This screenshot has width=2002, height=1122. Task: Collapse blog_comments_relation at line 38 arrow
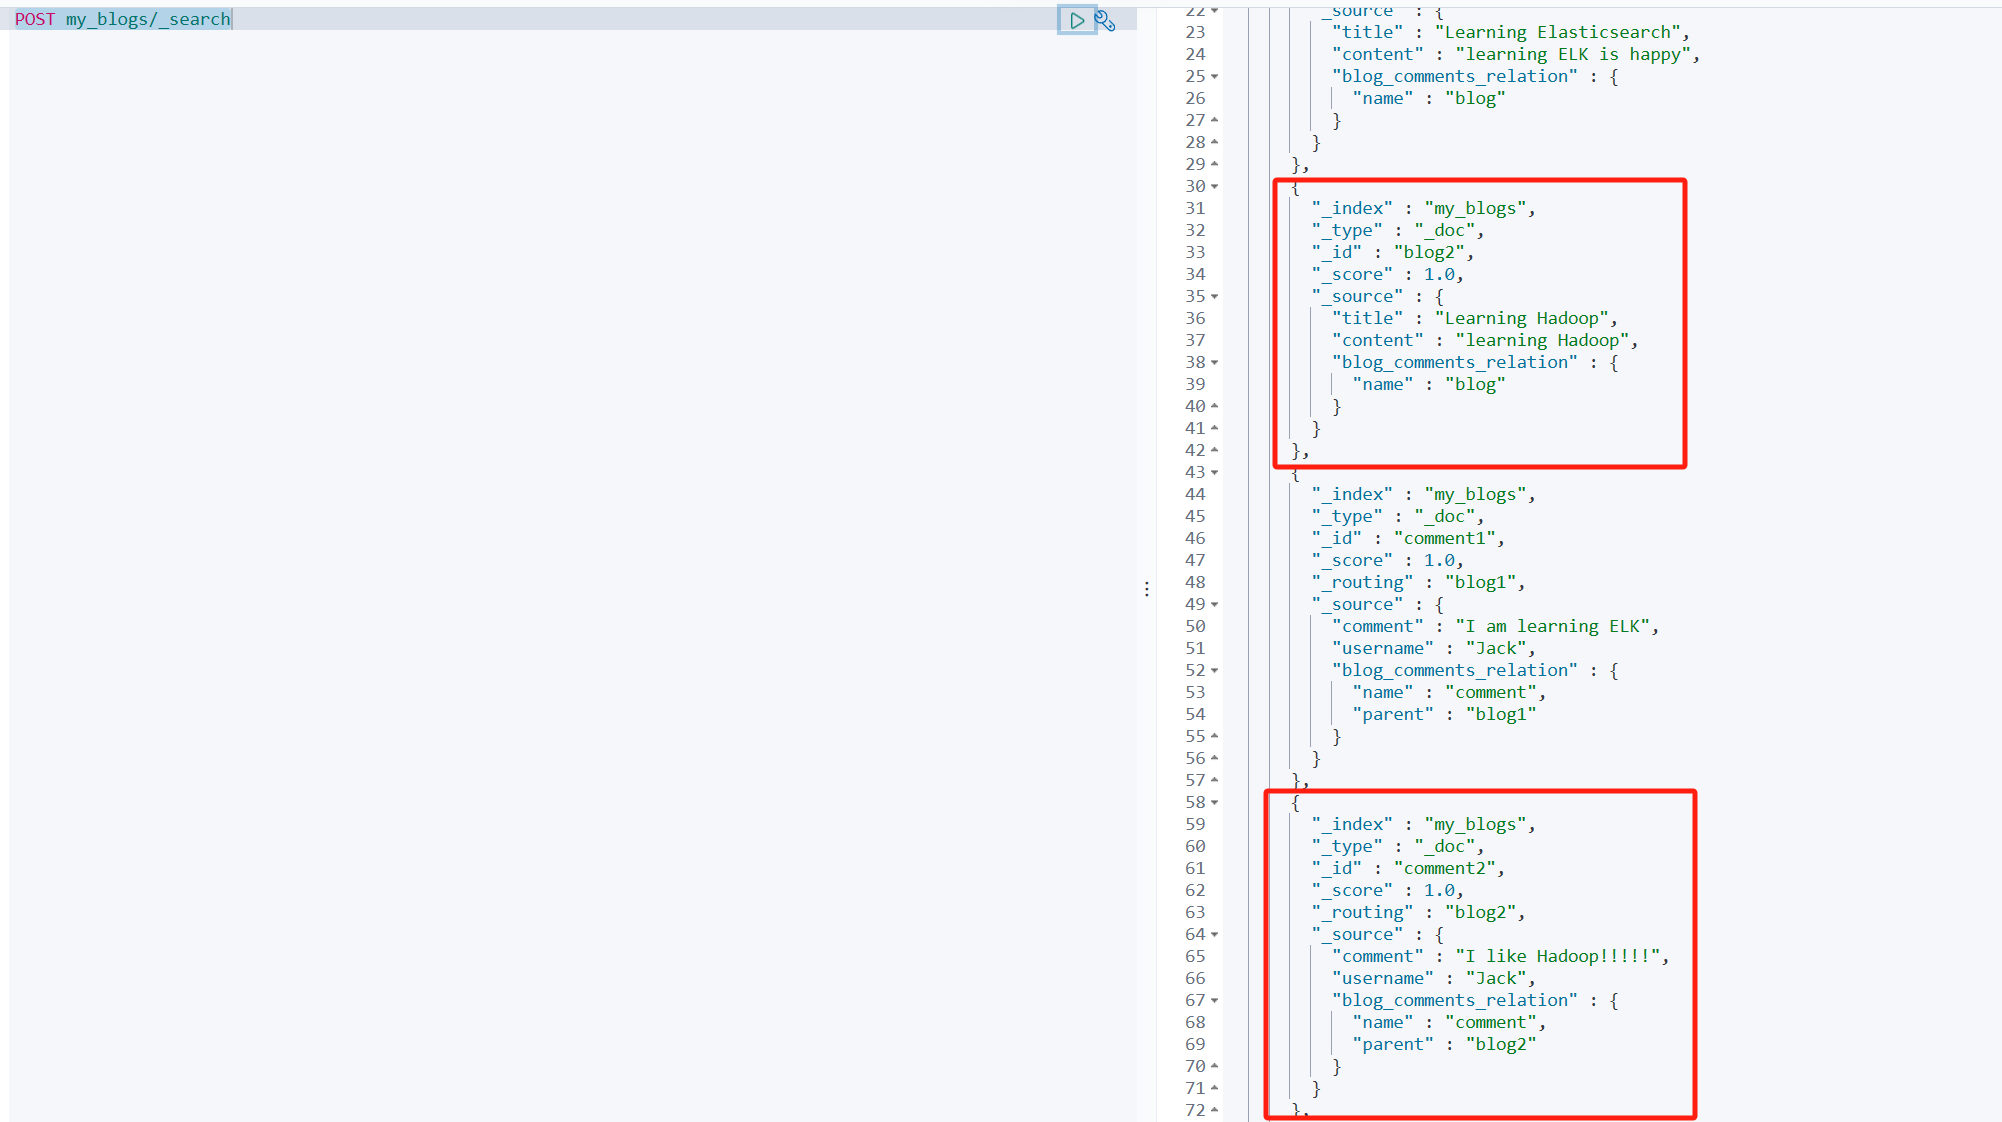coord(1215,362)
